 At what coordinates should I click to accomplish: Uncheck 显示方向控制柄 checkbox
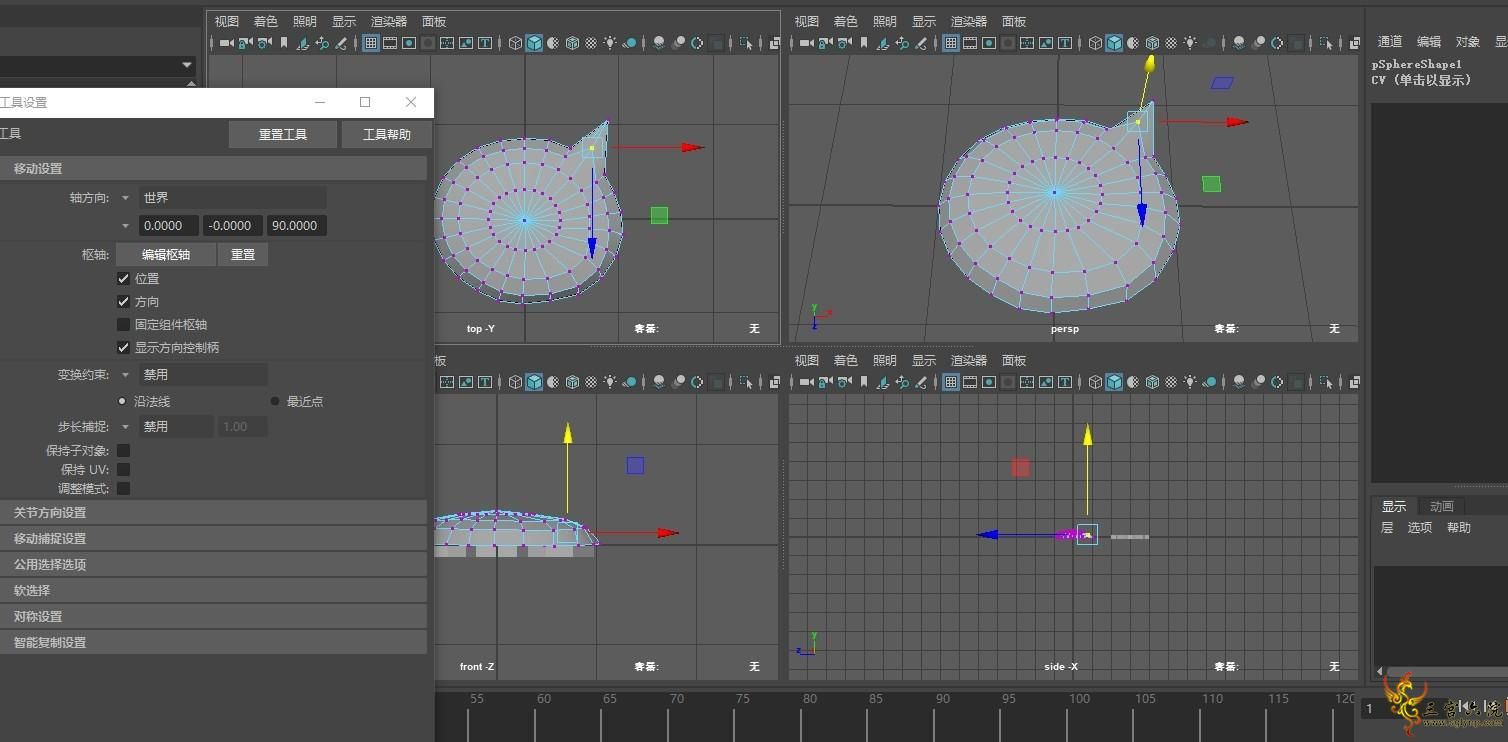pos(124,347)
